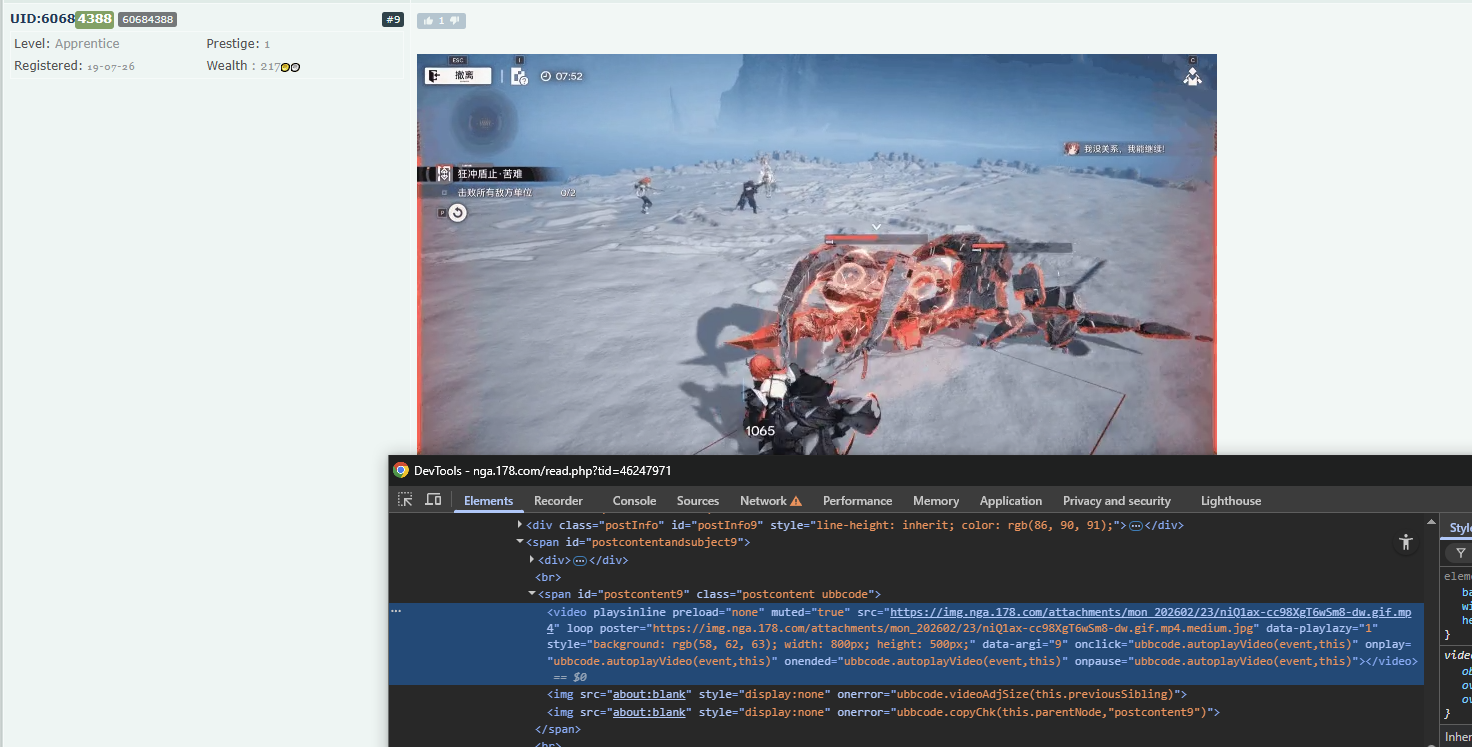This screenshot has width=1472, height=747.
Task: Click the #9 post number badge
Action: (x=393, y=19)
